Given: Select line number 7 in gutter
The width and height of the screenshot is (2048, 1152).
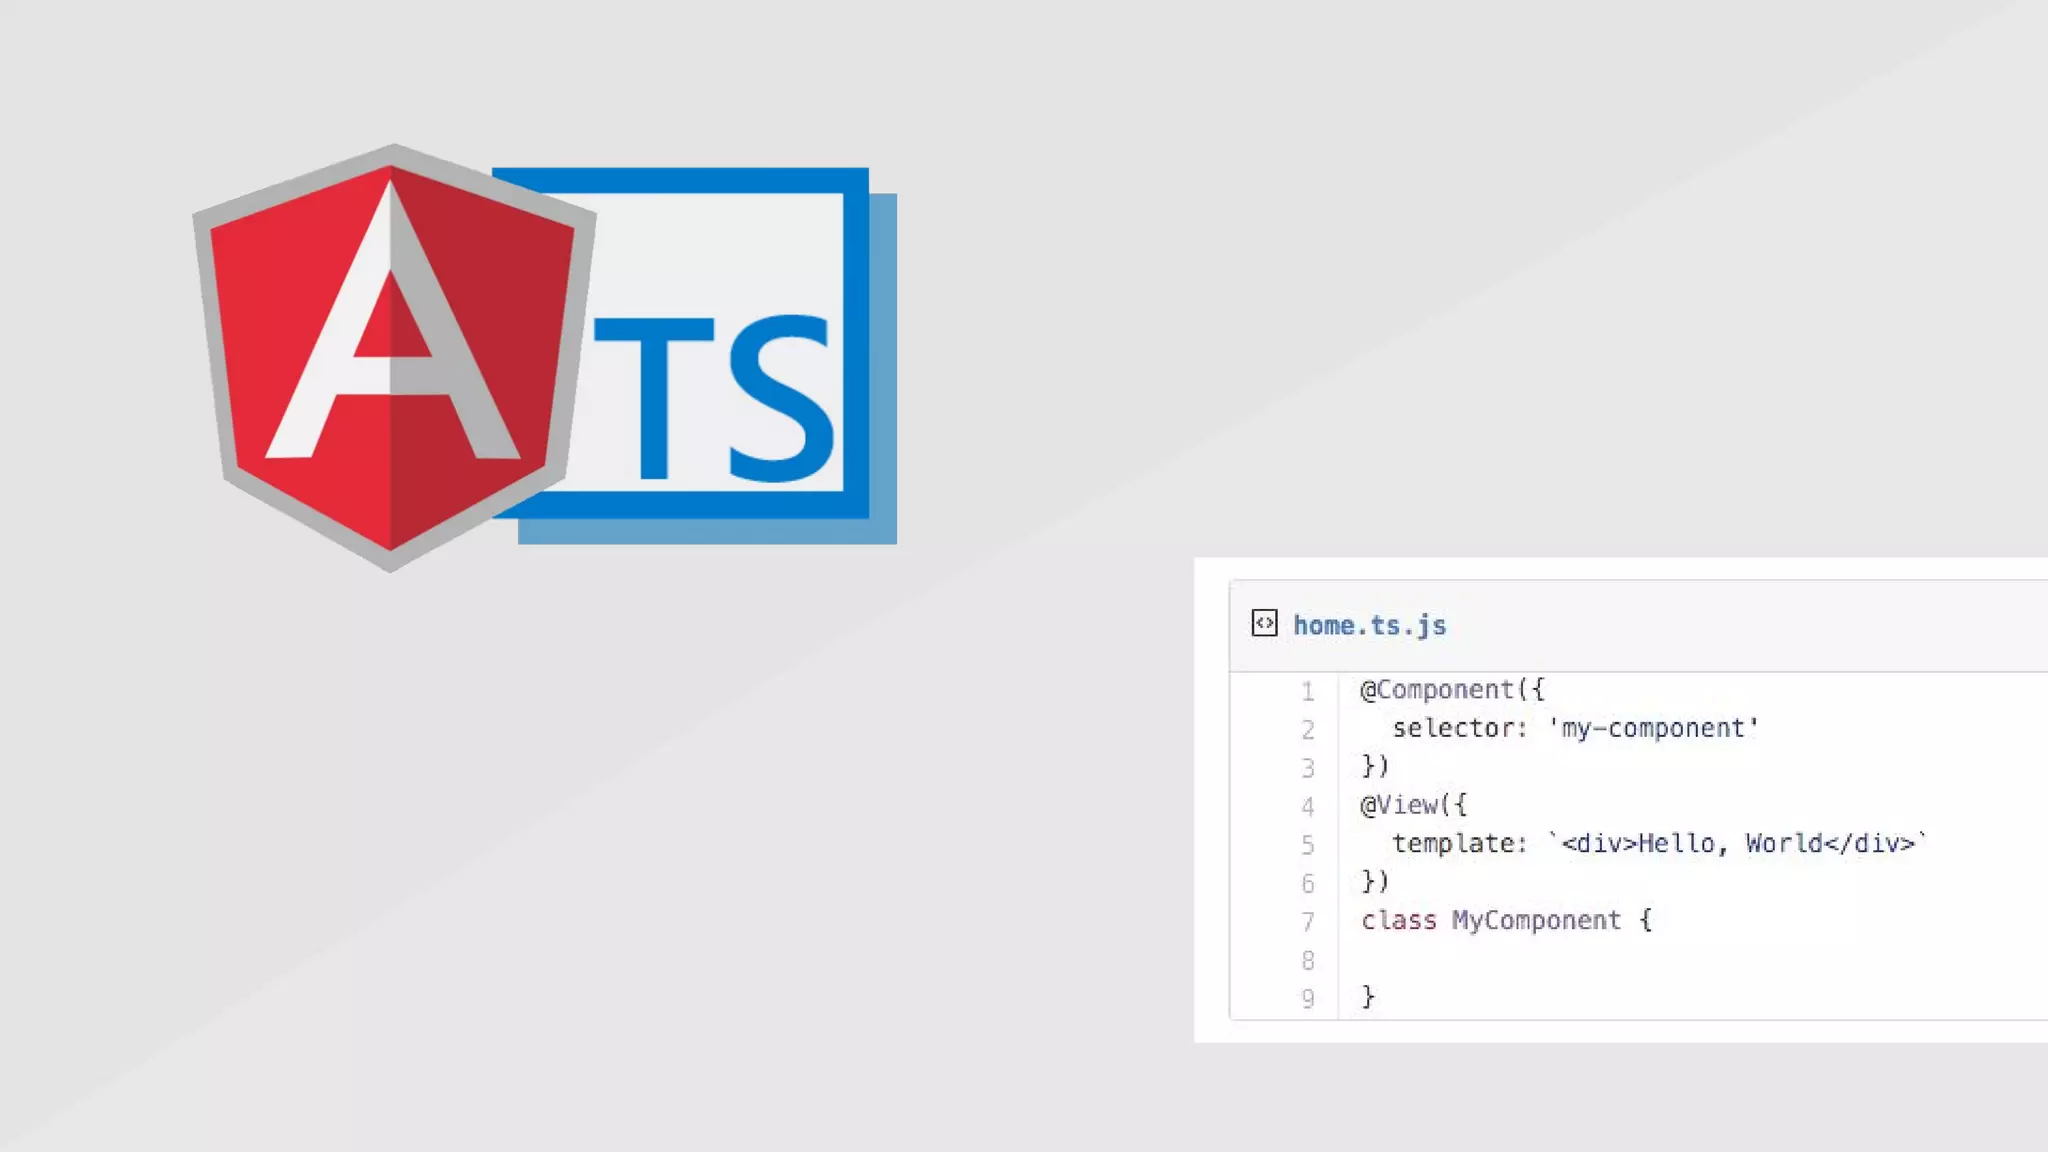Looking at the screenshot, I should (x=1307, y=922).
